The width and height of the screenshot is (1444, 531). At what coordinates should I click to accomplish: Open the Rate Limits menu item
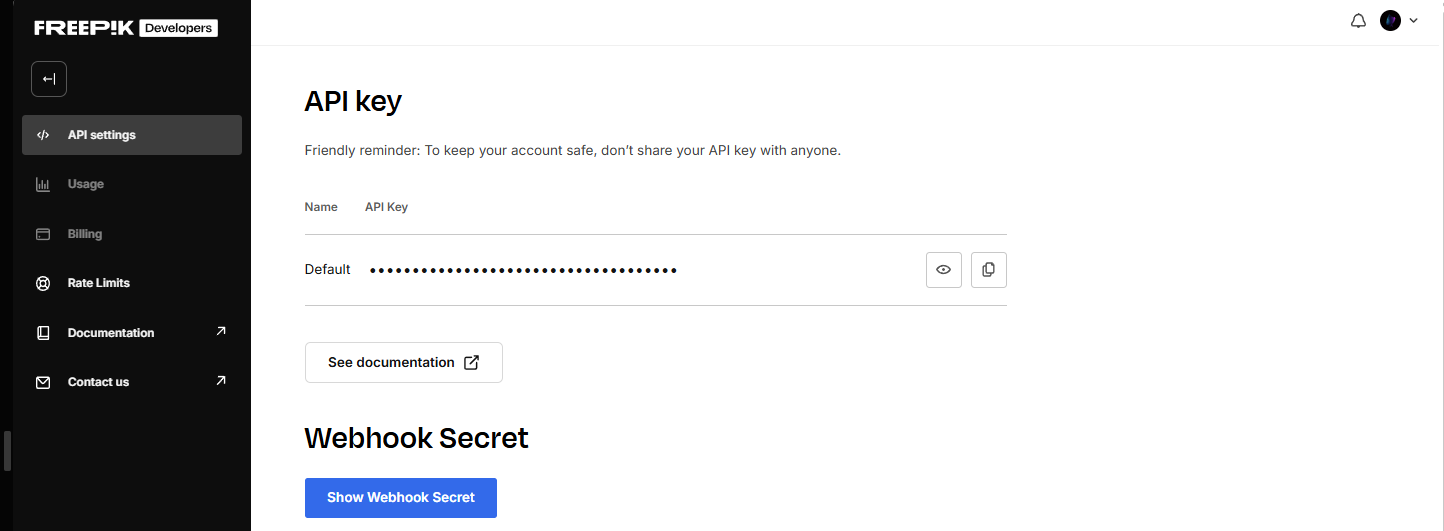click(x=132, y=283)
